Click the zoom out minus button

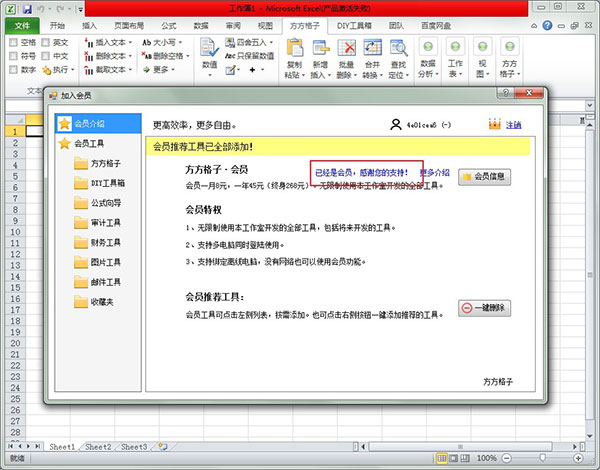point(506,458)
